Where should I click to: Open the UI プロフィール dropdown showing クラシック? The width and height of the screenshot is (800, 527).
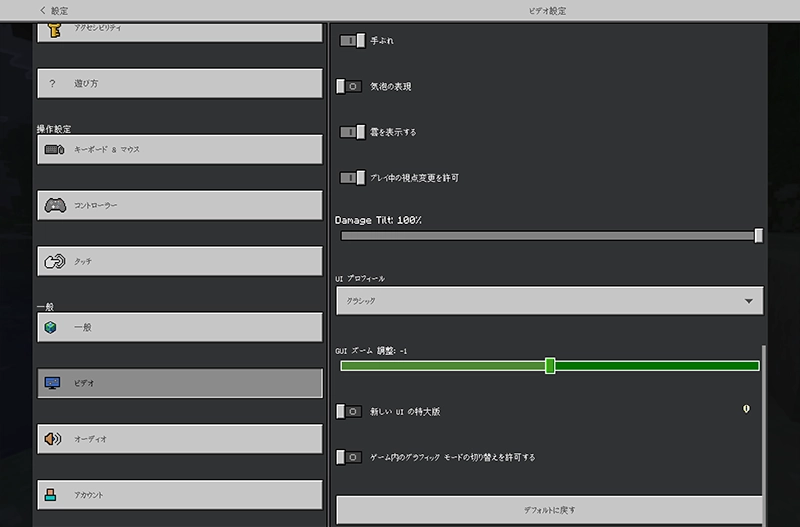[549, 300]
